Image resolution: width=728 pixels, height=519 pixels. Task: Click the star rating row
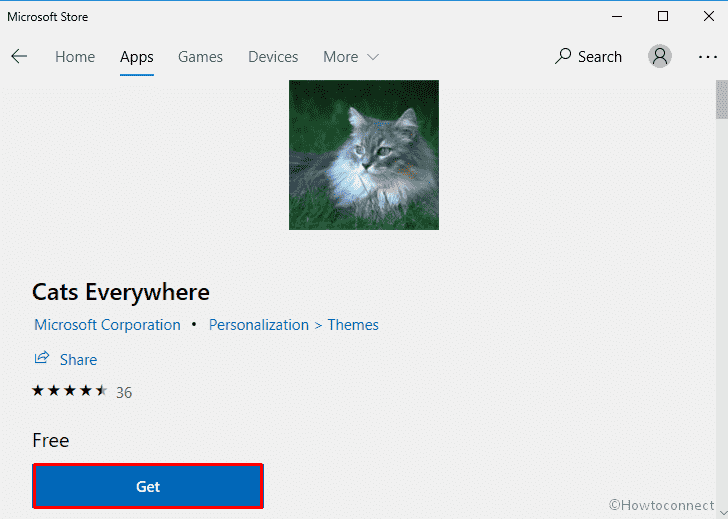[x=70, y=391]
